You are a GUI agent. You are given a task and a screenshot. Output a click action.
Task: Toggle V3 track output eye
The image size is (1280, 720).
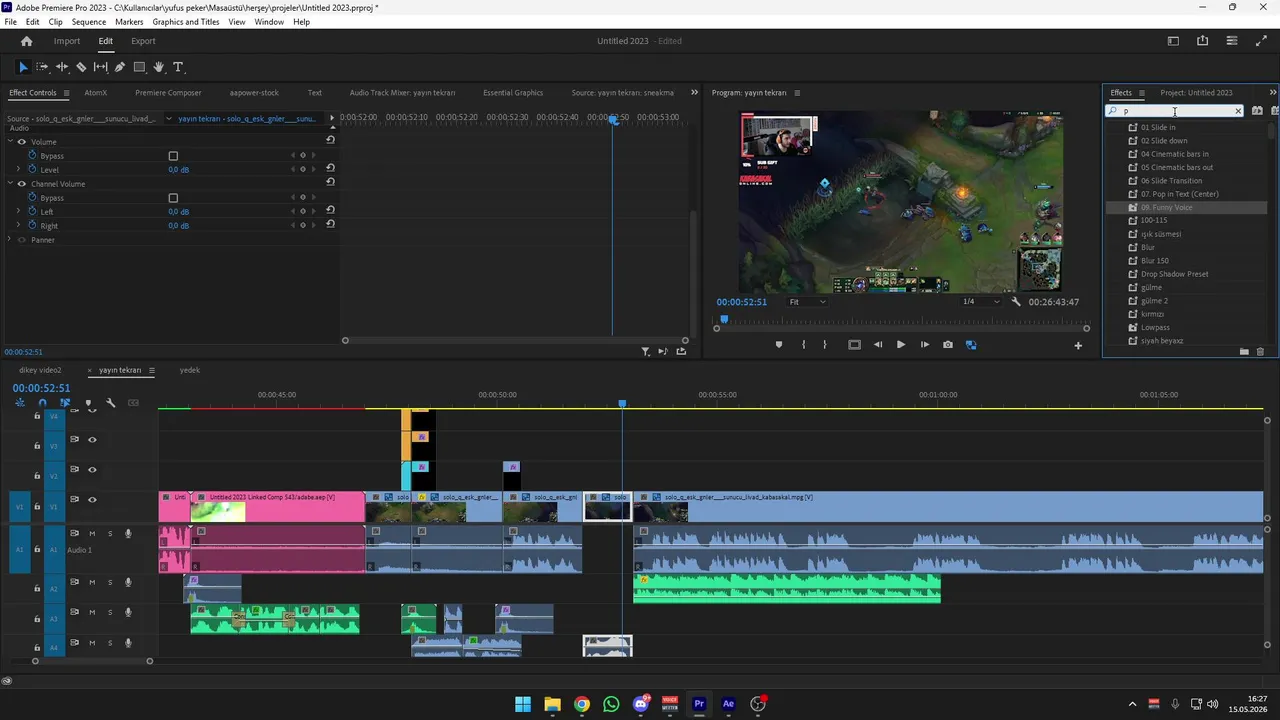coord(92,440)
